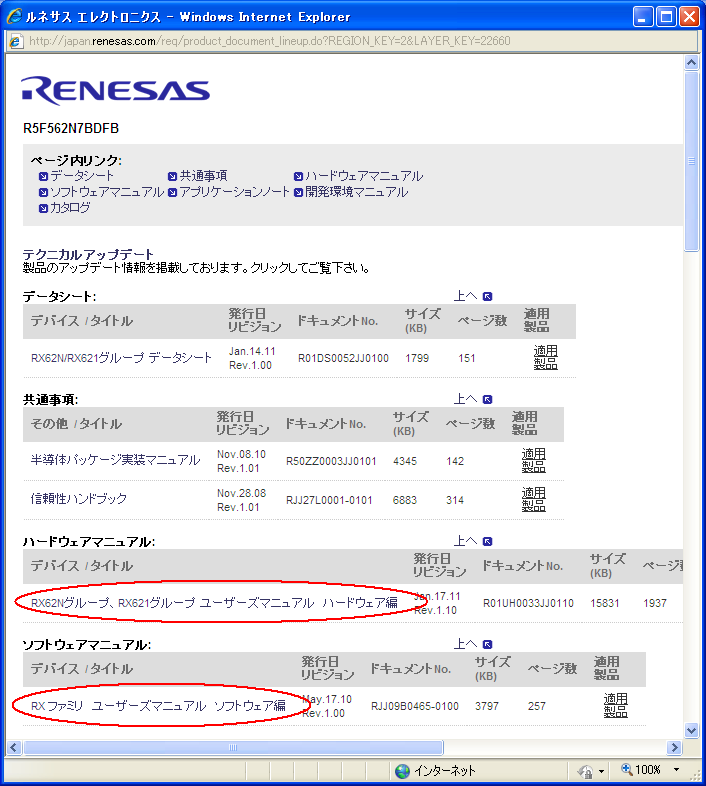Open the security icon dropdown arrow
The height and width of the screenshot is (786, 706).
point(601,771)
